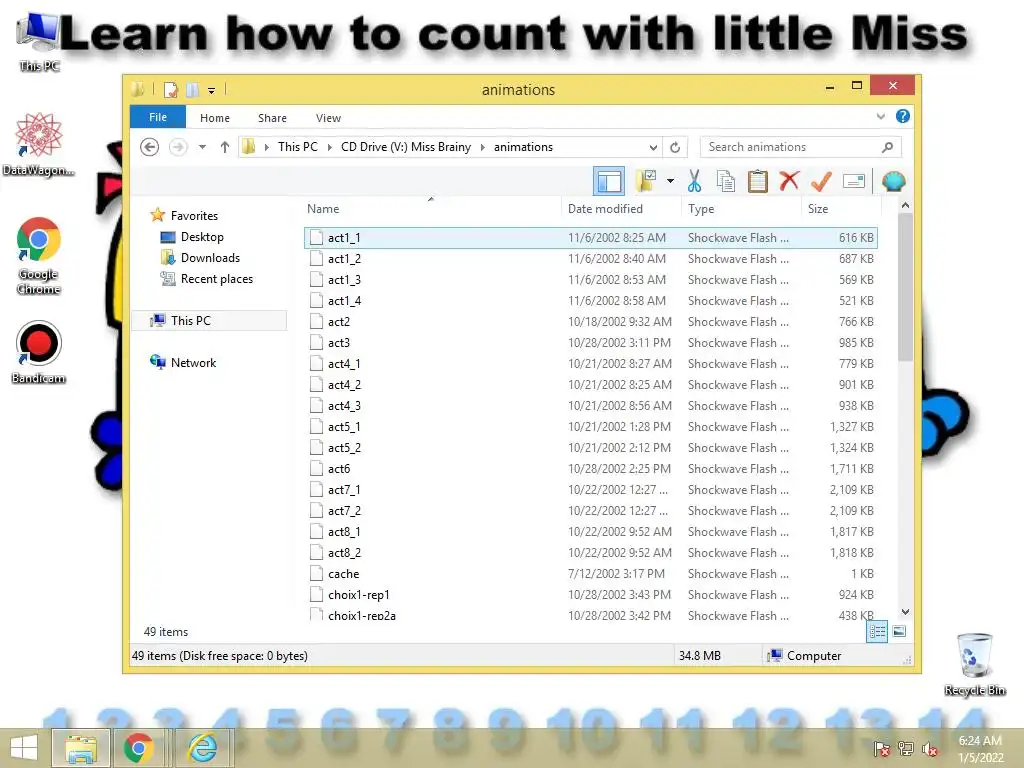Open the File tab
The image size is (1024, 768).
click(x=158, y=117)
